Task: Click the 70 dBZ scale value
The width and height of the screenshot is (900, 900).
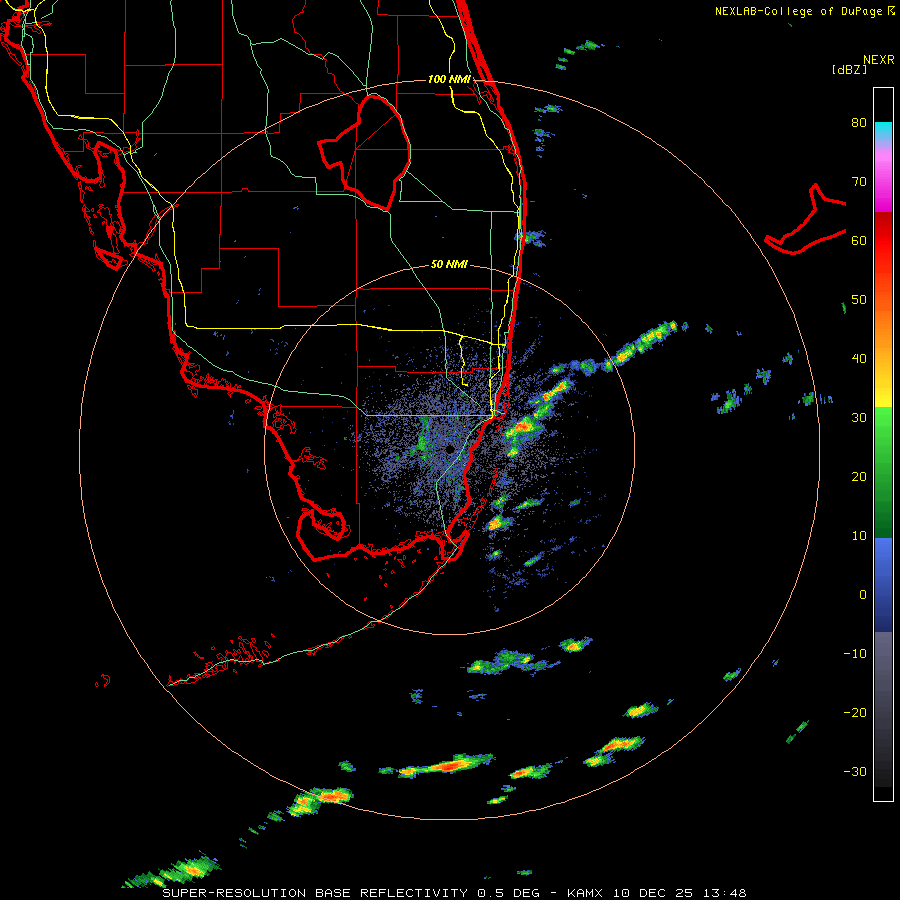Action: click(859, 181)
